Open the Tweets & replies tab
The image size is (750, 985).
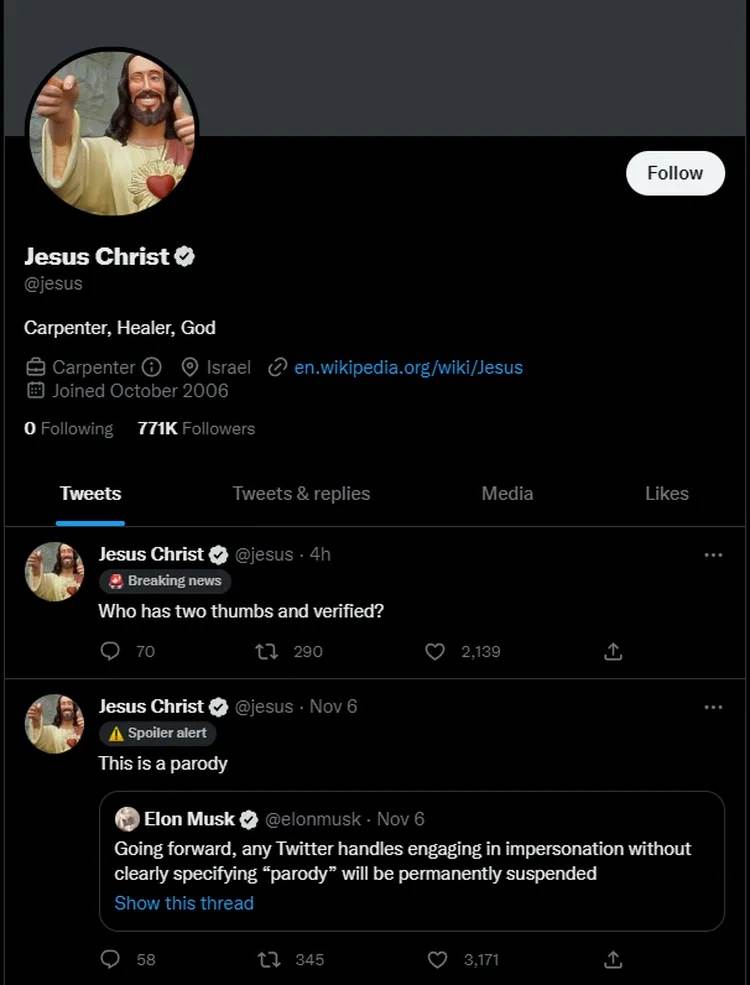pyautogui.click(x=301, y=493)
